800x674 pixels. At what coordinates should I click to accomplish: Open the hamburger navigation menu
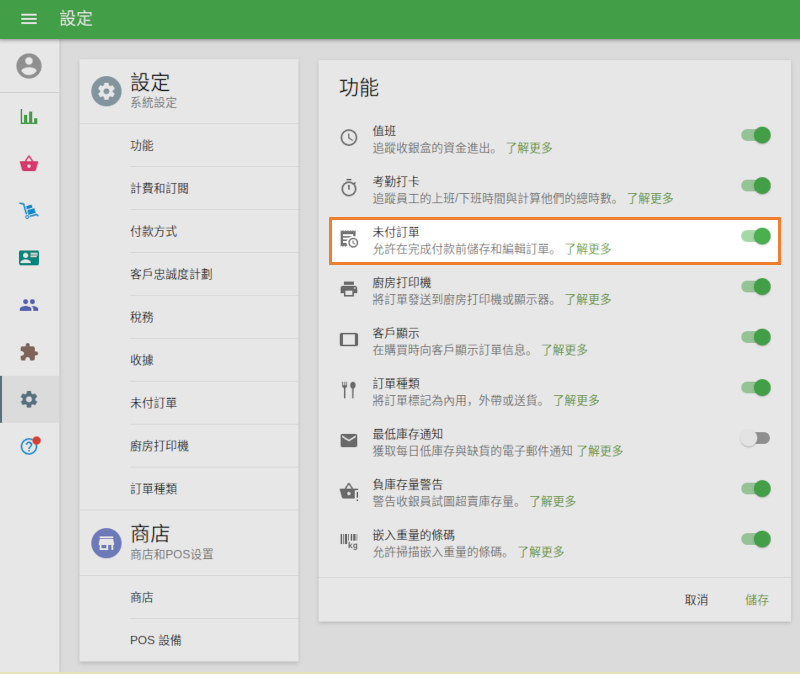(28, 19)
